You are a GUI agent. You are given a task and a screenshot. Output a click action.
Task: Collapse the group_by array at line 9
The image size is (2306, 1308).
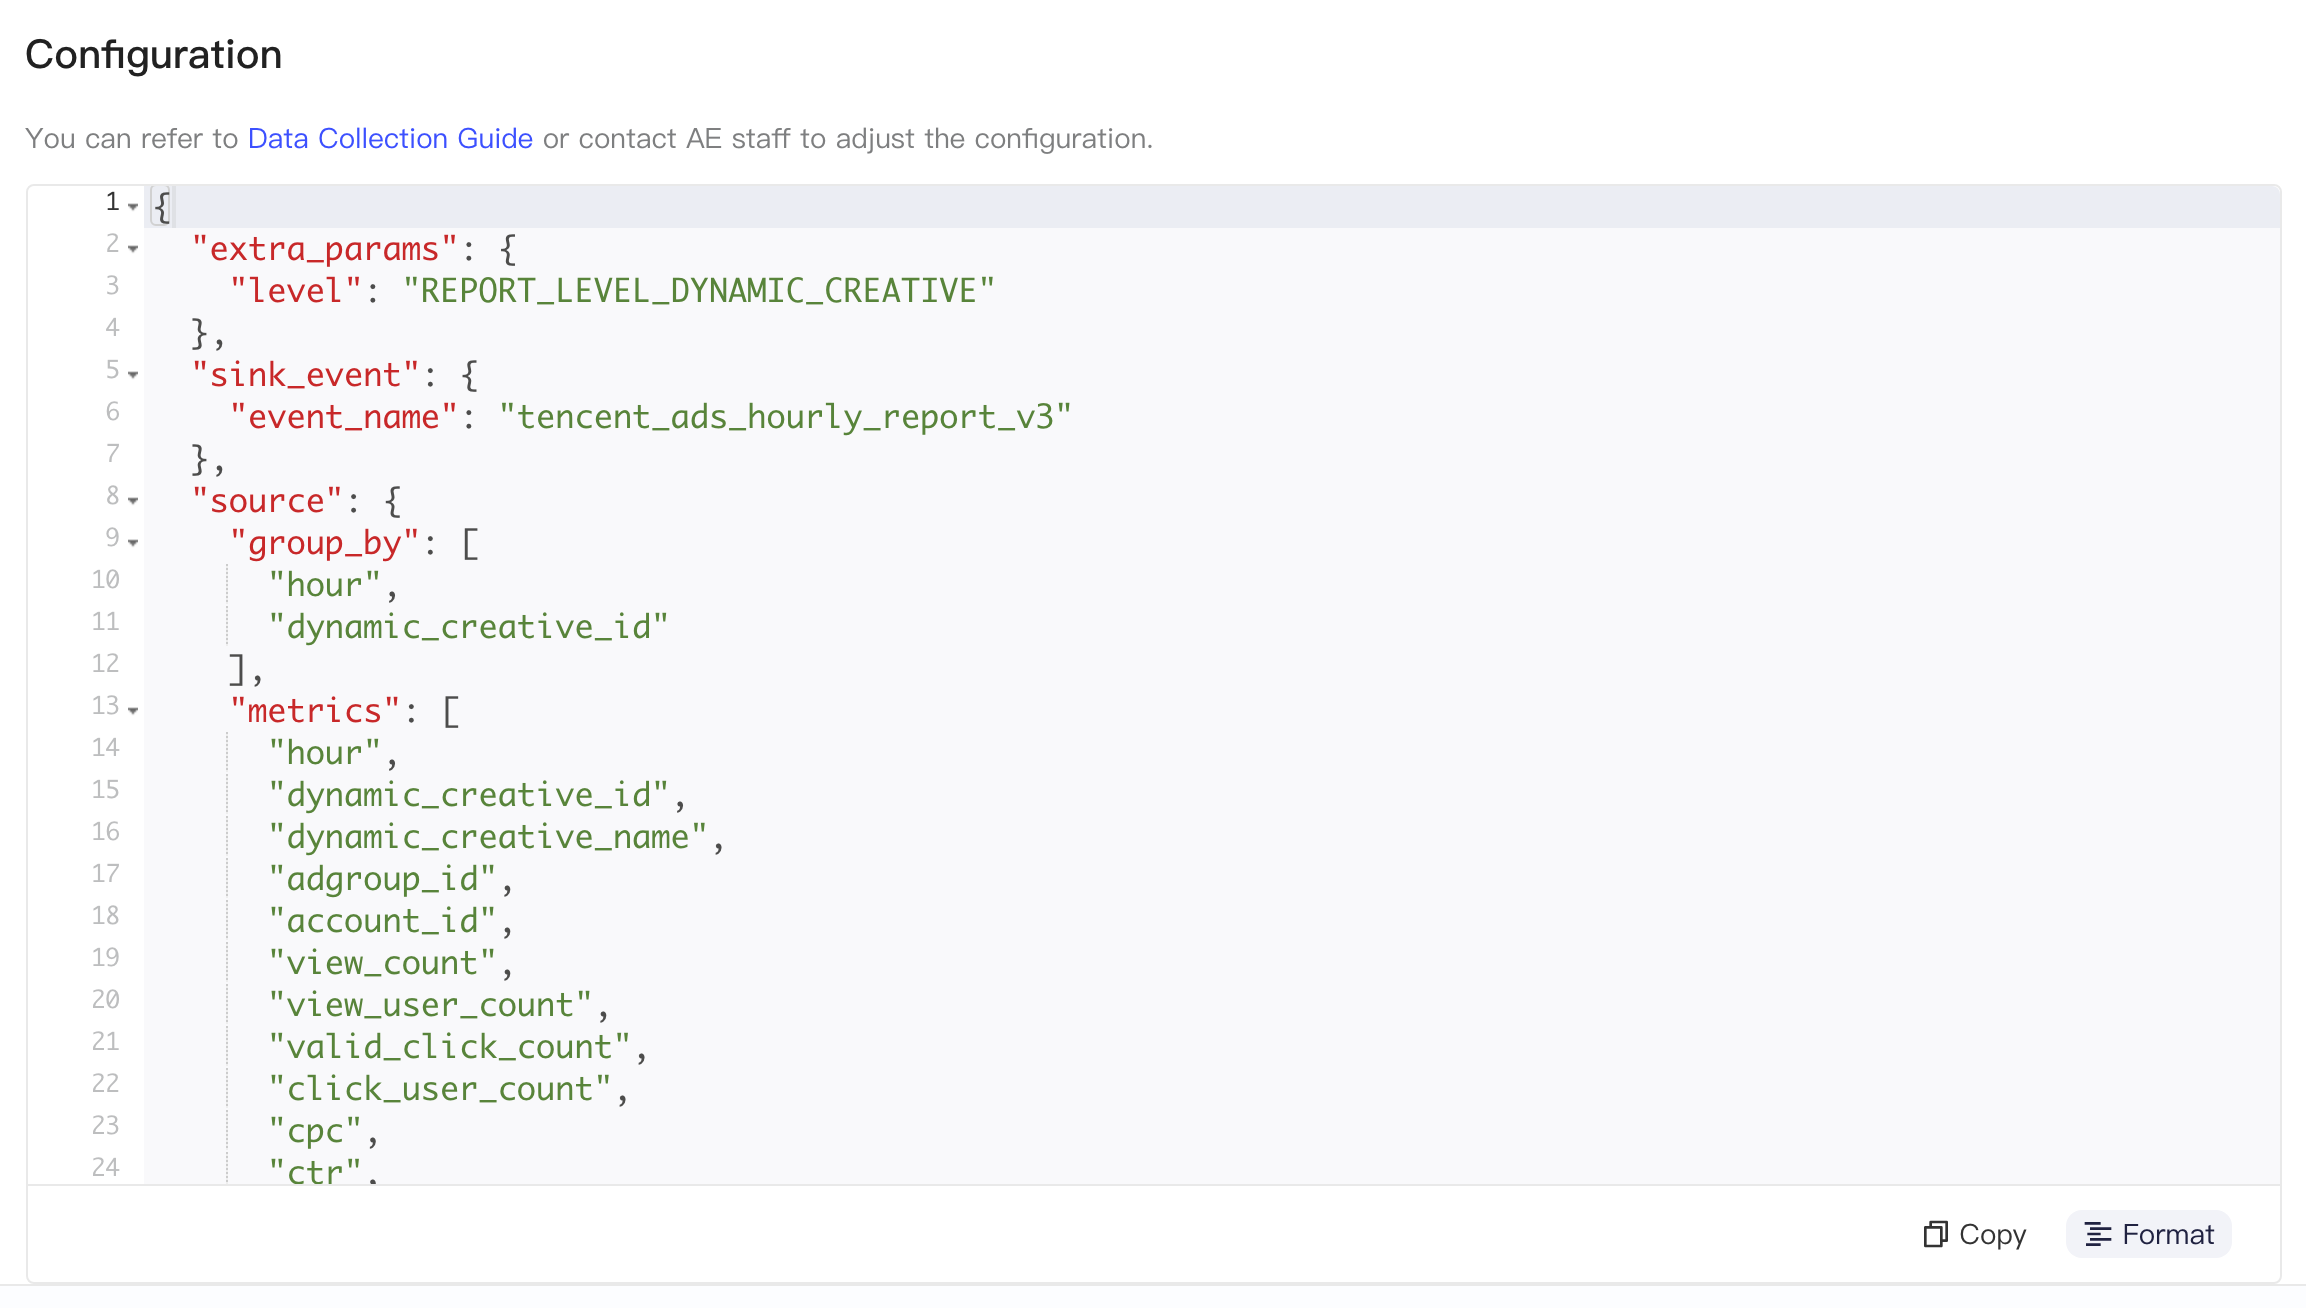[133, 542]
